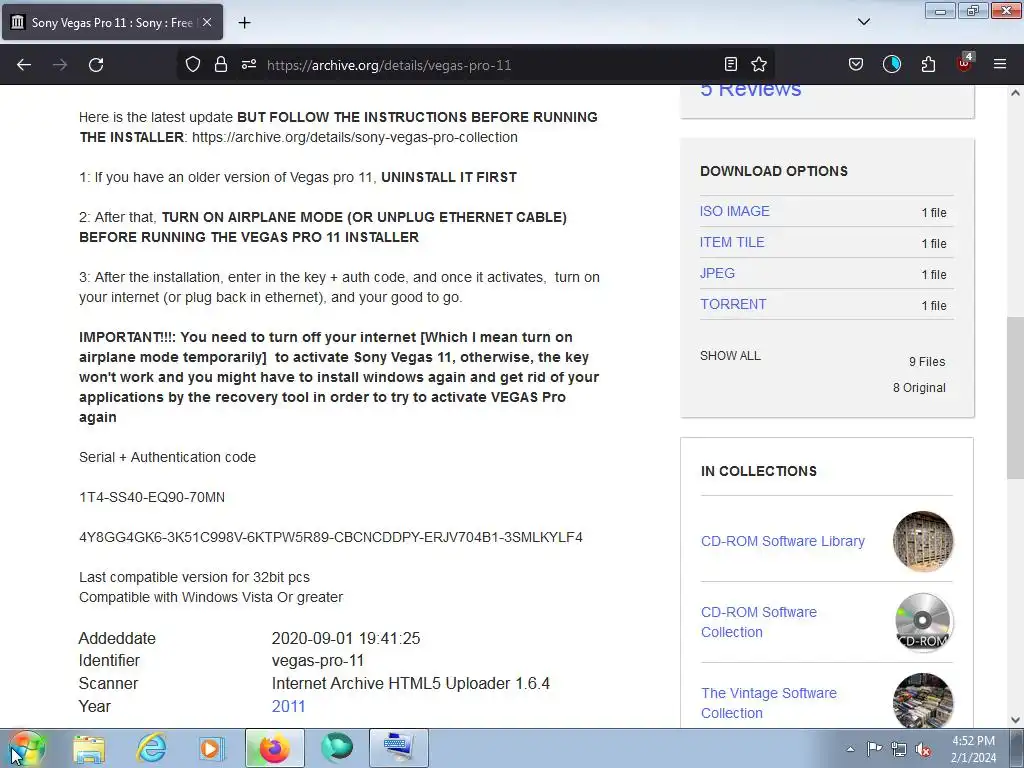
Task: Click the serial number 1T4-SS40-EQ90-70MN
Action: [x=152, y=498]
